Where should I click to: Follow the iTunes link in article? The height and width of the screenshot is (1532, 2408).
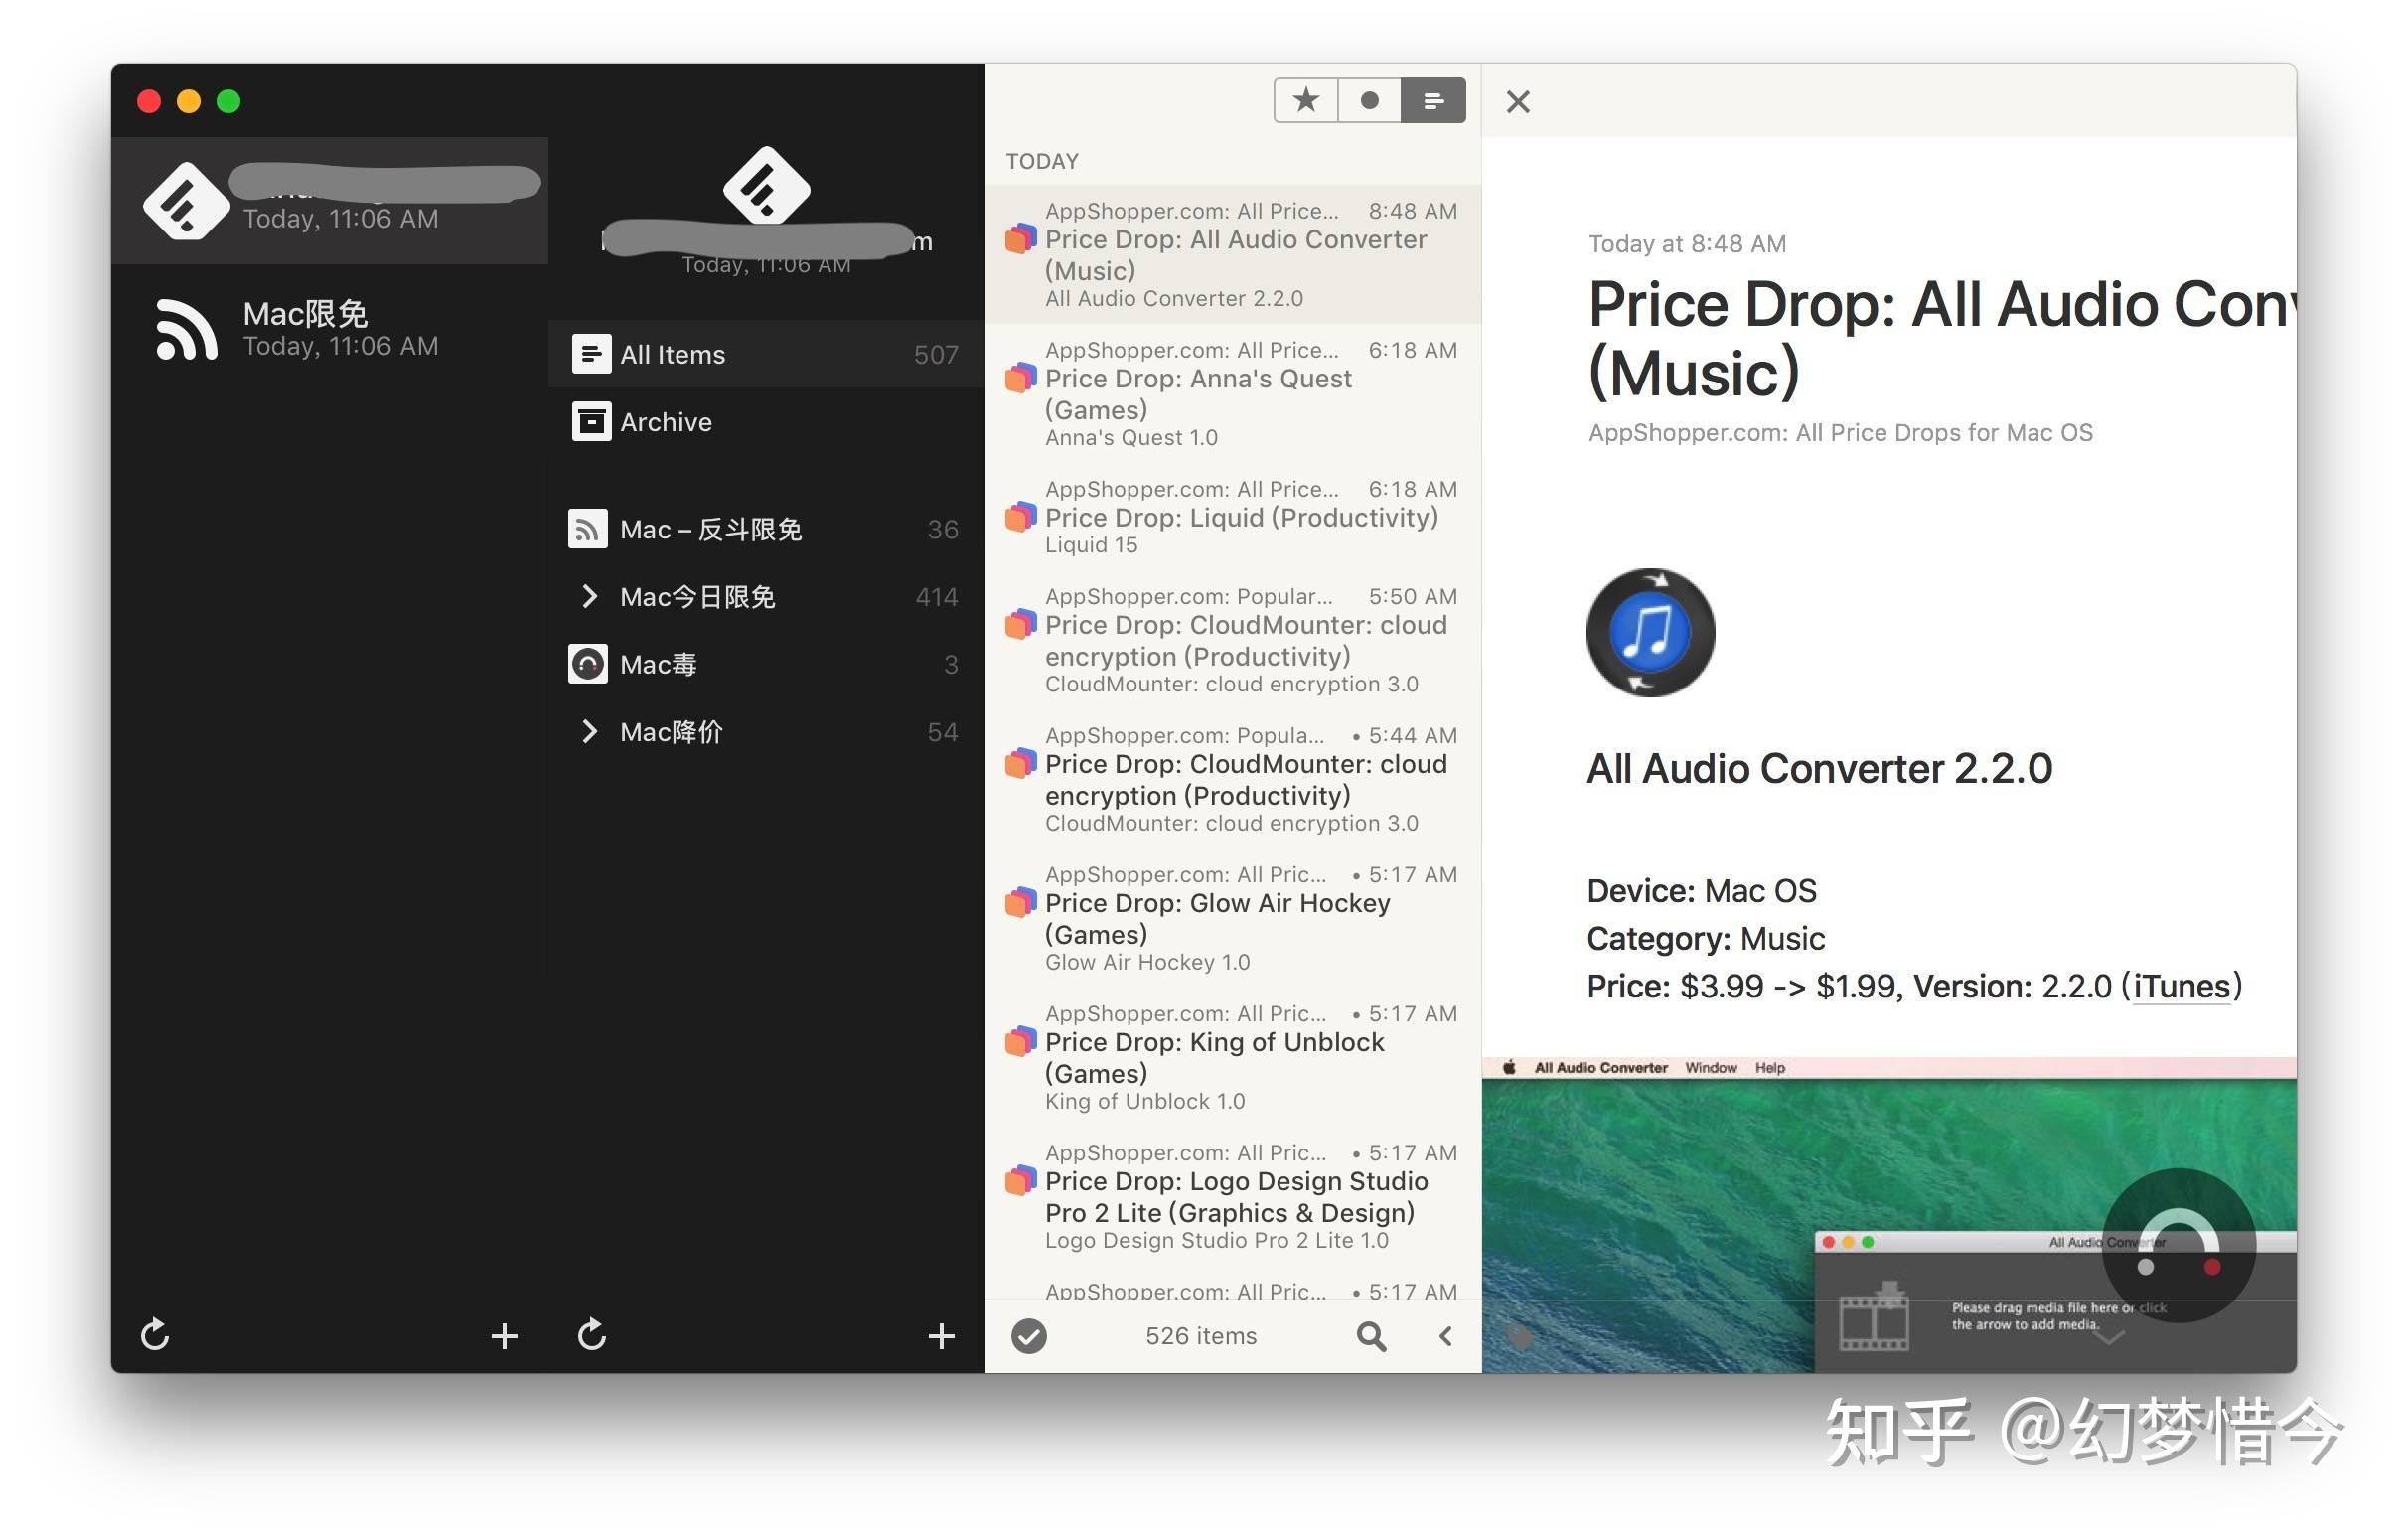click(x=2182, y=986)
